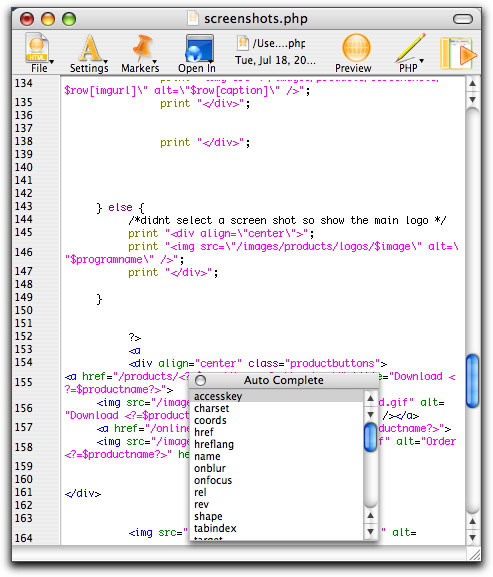Open the Settings font icon

click(x=91, y=48)
